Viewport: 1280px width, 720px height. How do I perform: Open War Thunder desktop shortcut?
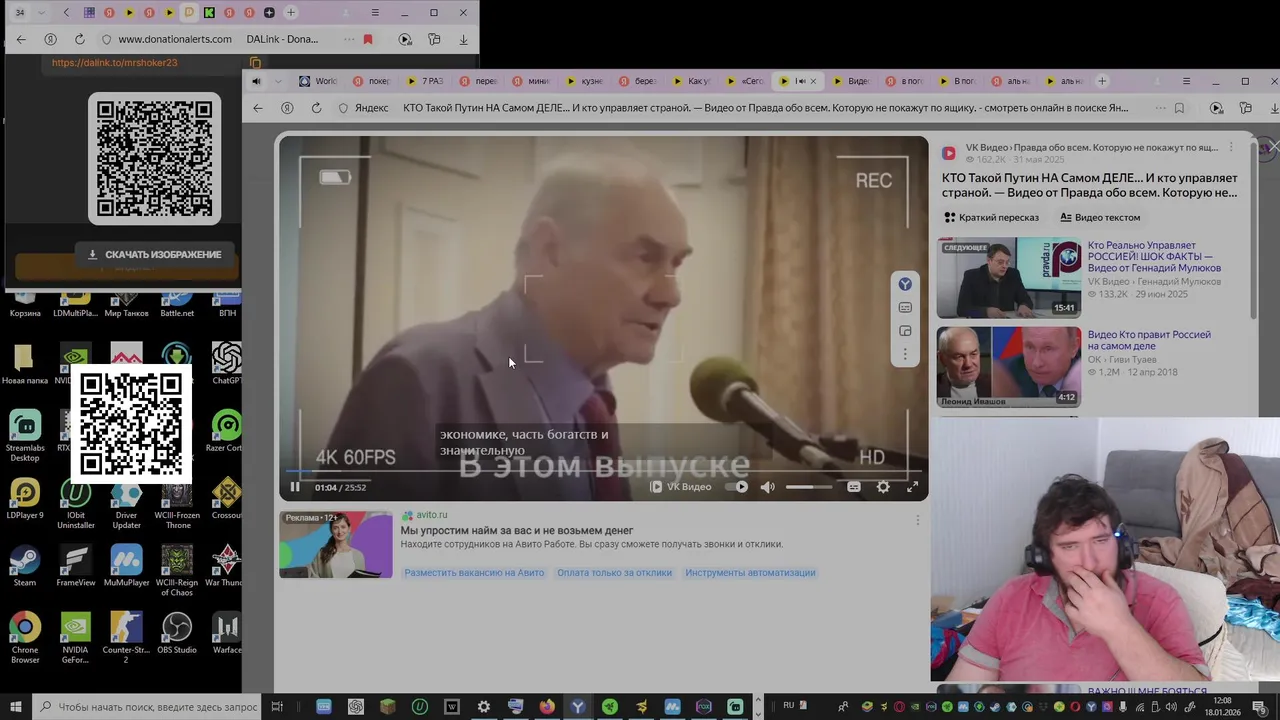pos(227,565)
